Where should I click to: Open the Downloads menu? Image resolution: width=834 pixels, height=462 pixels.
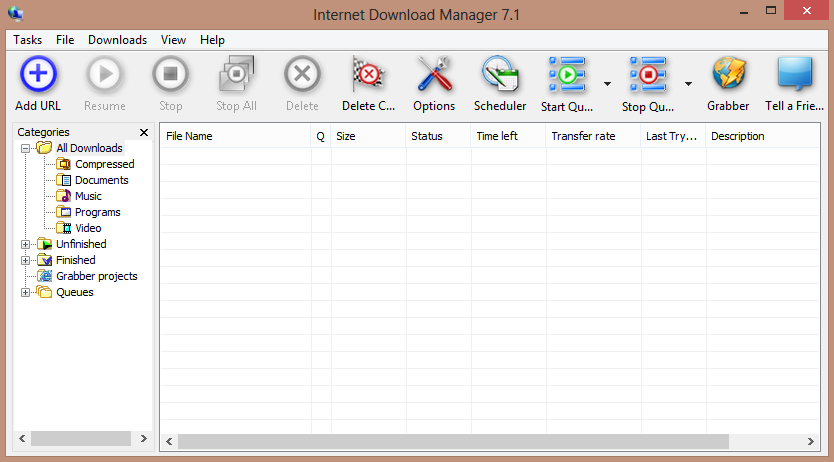click(118, 40)
